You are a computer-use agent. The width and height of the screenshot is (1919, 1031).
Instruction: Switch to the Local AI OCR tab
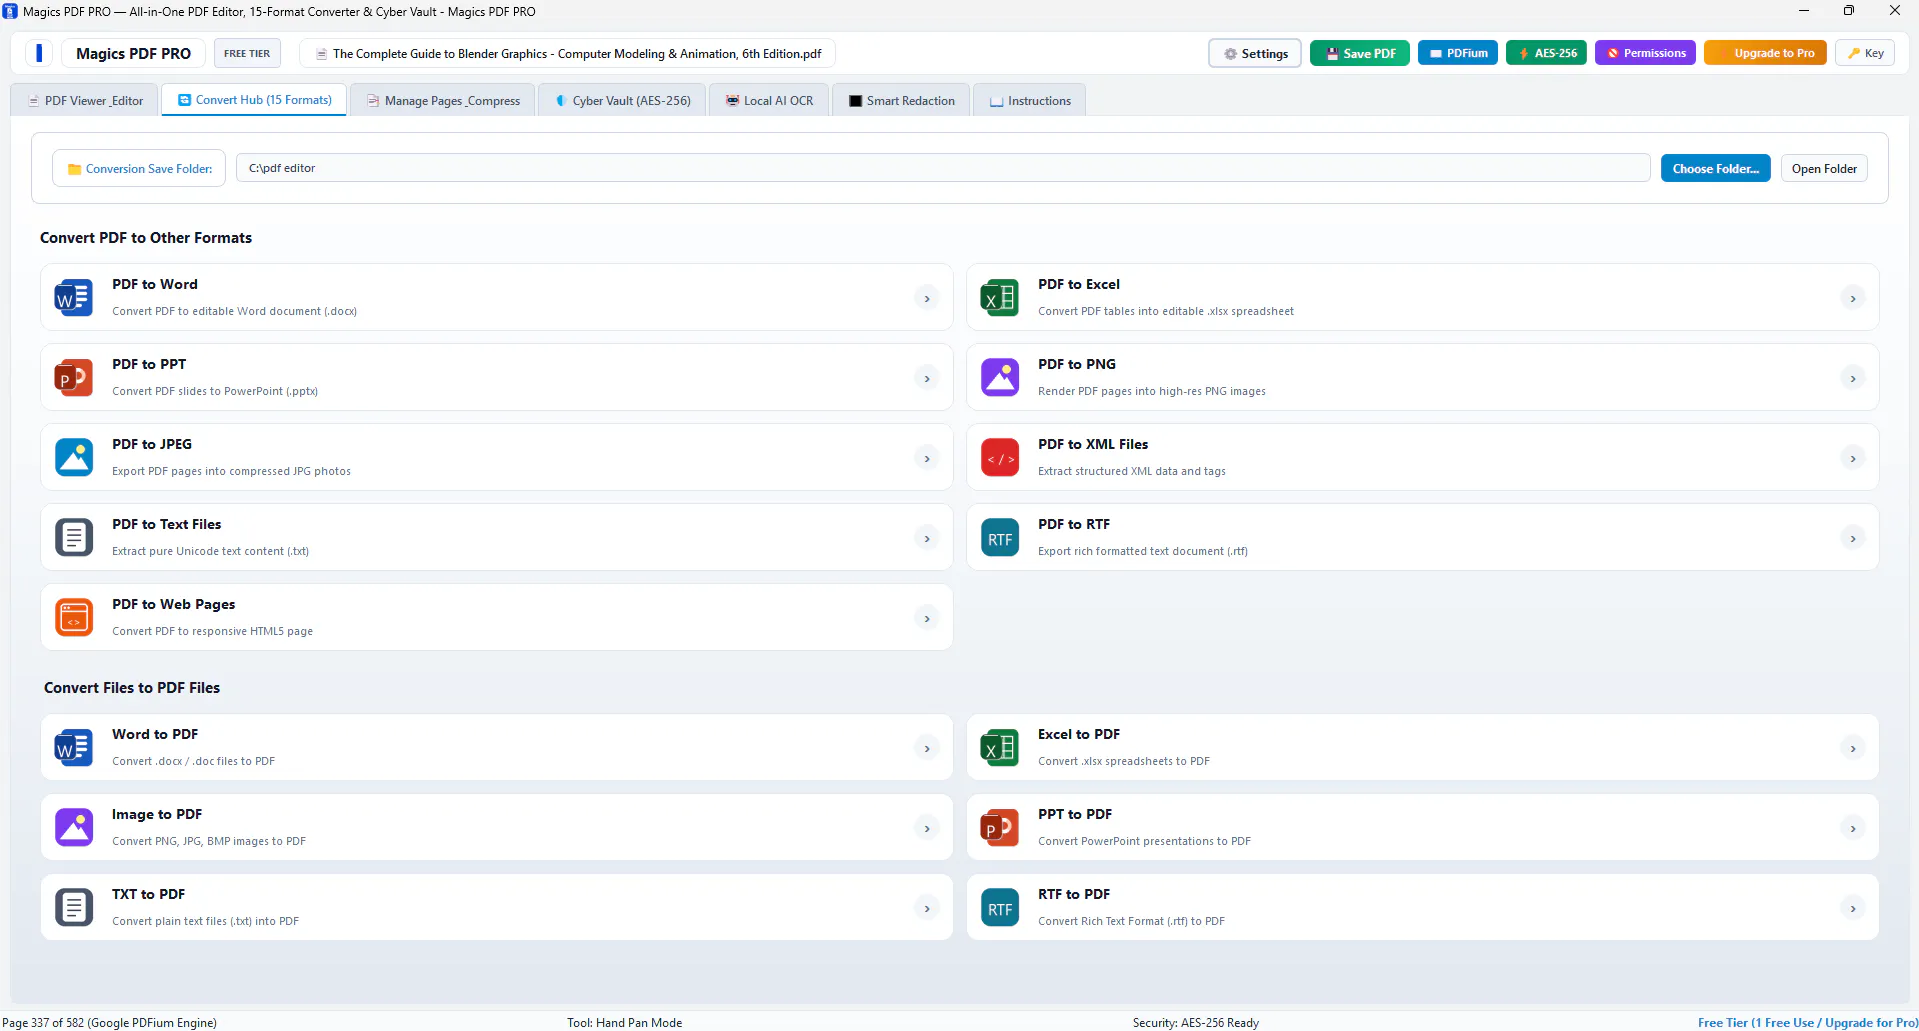(769, 100)
